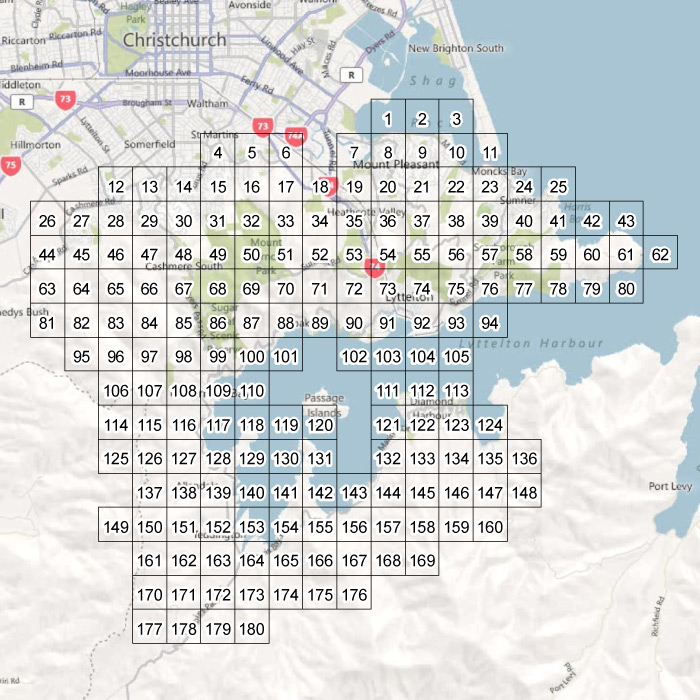Click the Blenheim Rd label

pyautogui.click(x=36, y=66)
